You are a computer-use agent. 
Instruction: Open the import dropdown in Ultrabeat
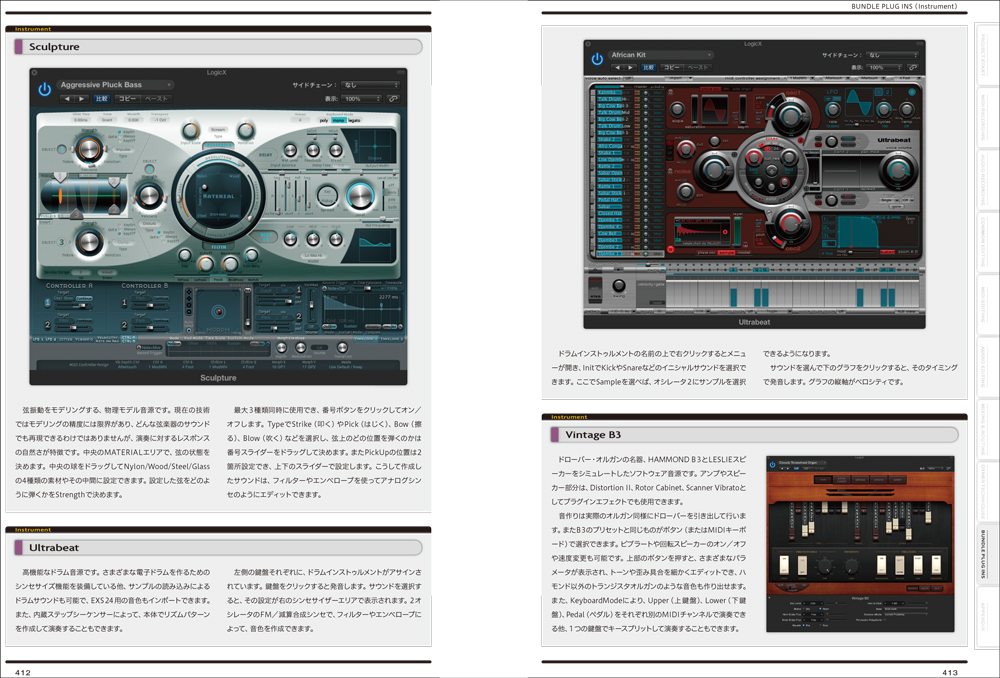pyautogui.click(x=680, y=78)
